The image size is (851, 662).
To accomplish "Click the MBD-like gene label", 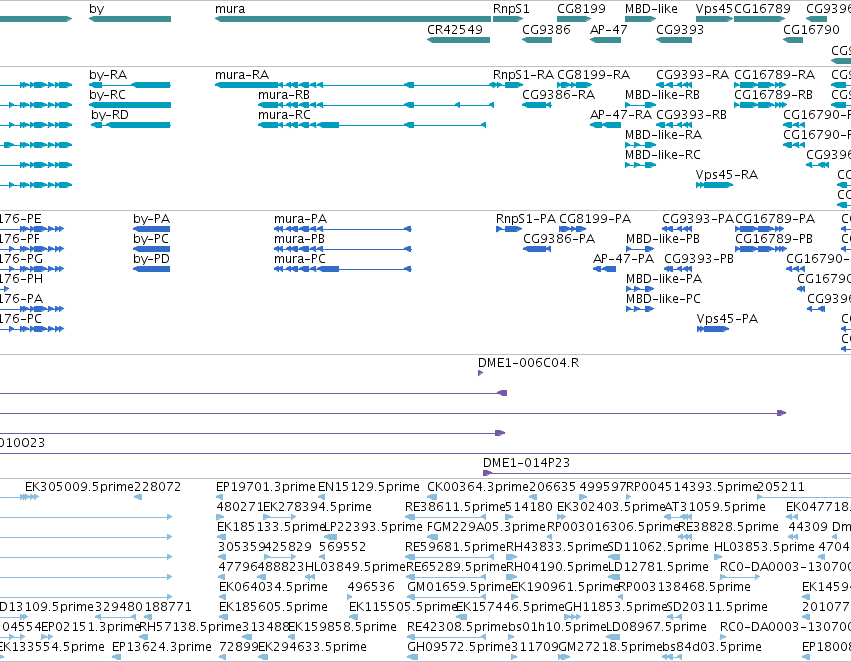I will click(651, 9).
